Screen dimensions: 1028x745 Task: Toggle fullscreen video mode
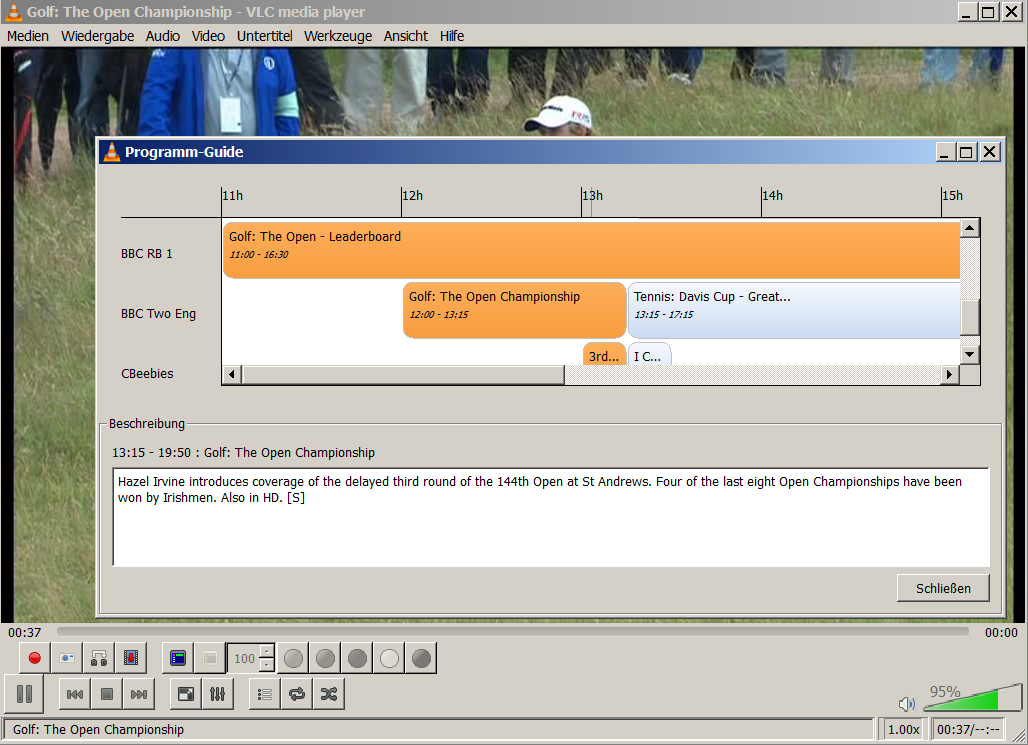[186, 694]
